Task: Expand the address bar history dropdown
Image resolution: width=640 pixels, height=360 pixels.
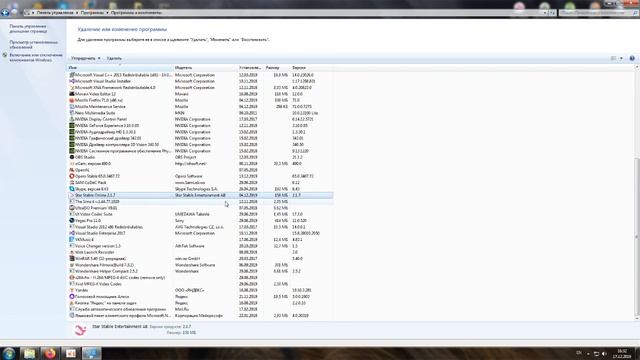Action: coord(544,13)
